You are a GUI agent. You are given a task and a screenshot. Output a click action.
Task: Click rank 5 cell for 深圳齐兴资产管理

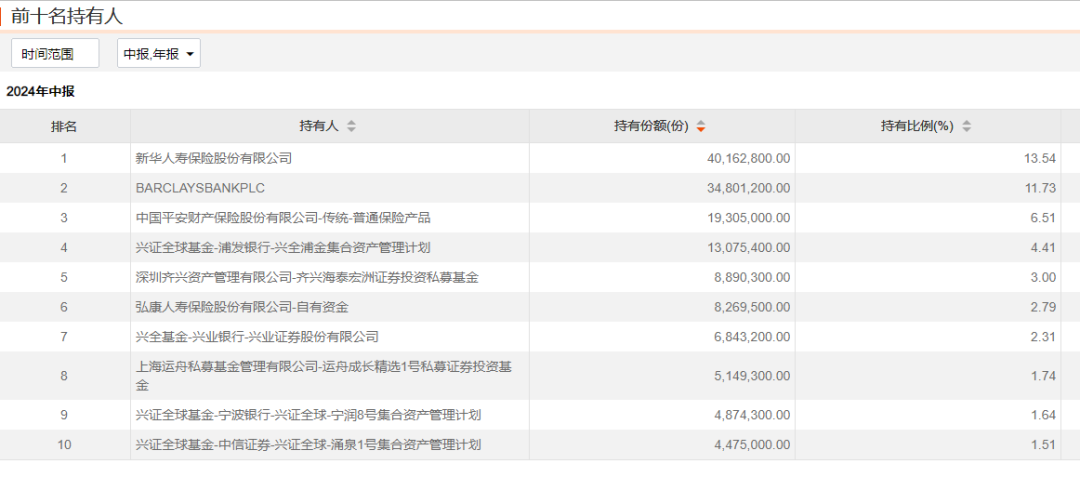coord(64,277)
